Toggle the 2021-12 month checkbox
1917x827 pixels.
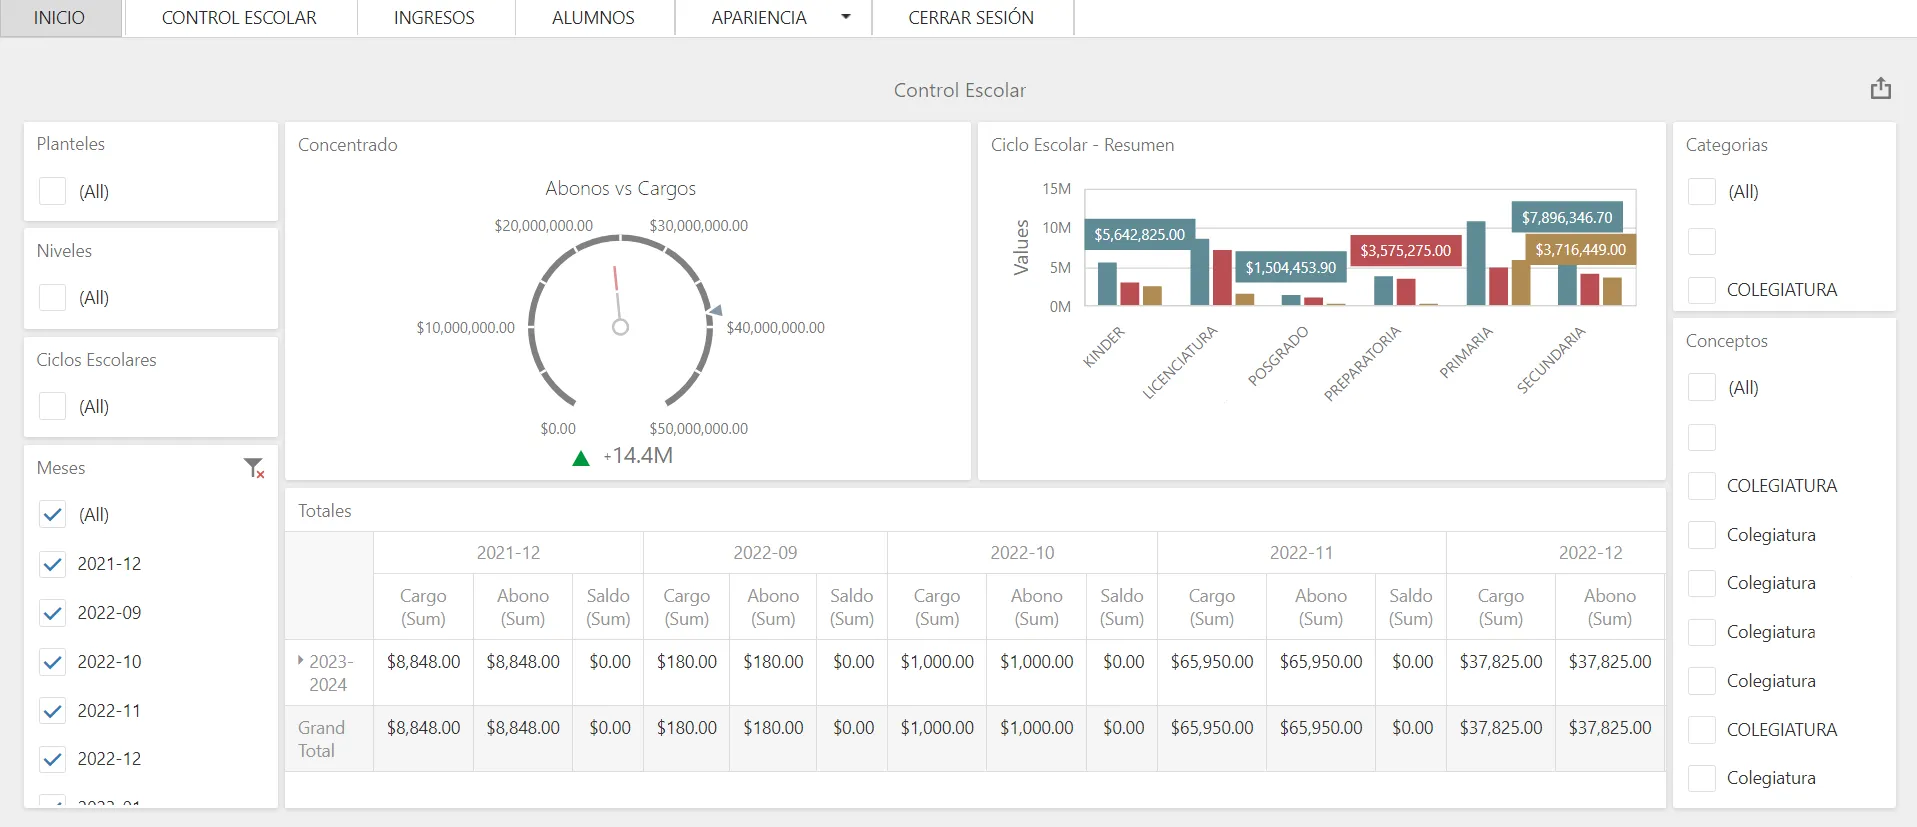[x=52, y=564]
